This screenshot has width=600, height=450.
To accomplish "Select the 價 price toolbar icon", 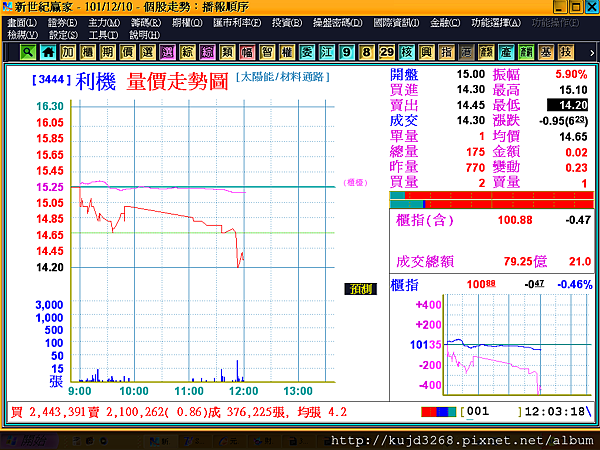I will (x=127, y=52).
